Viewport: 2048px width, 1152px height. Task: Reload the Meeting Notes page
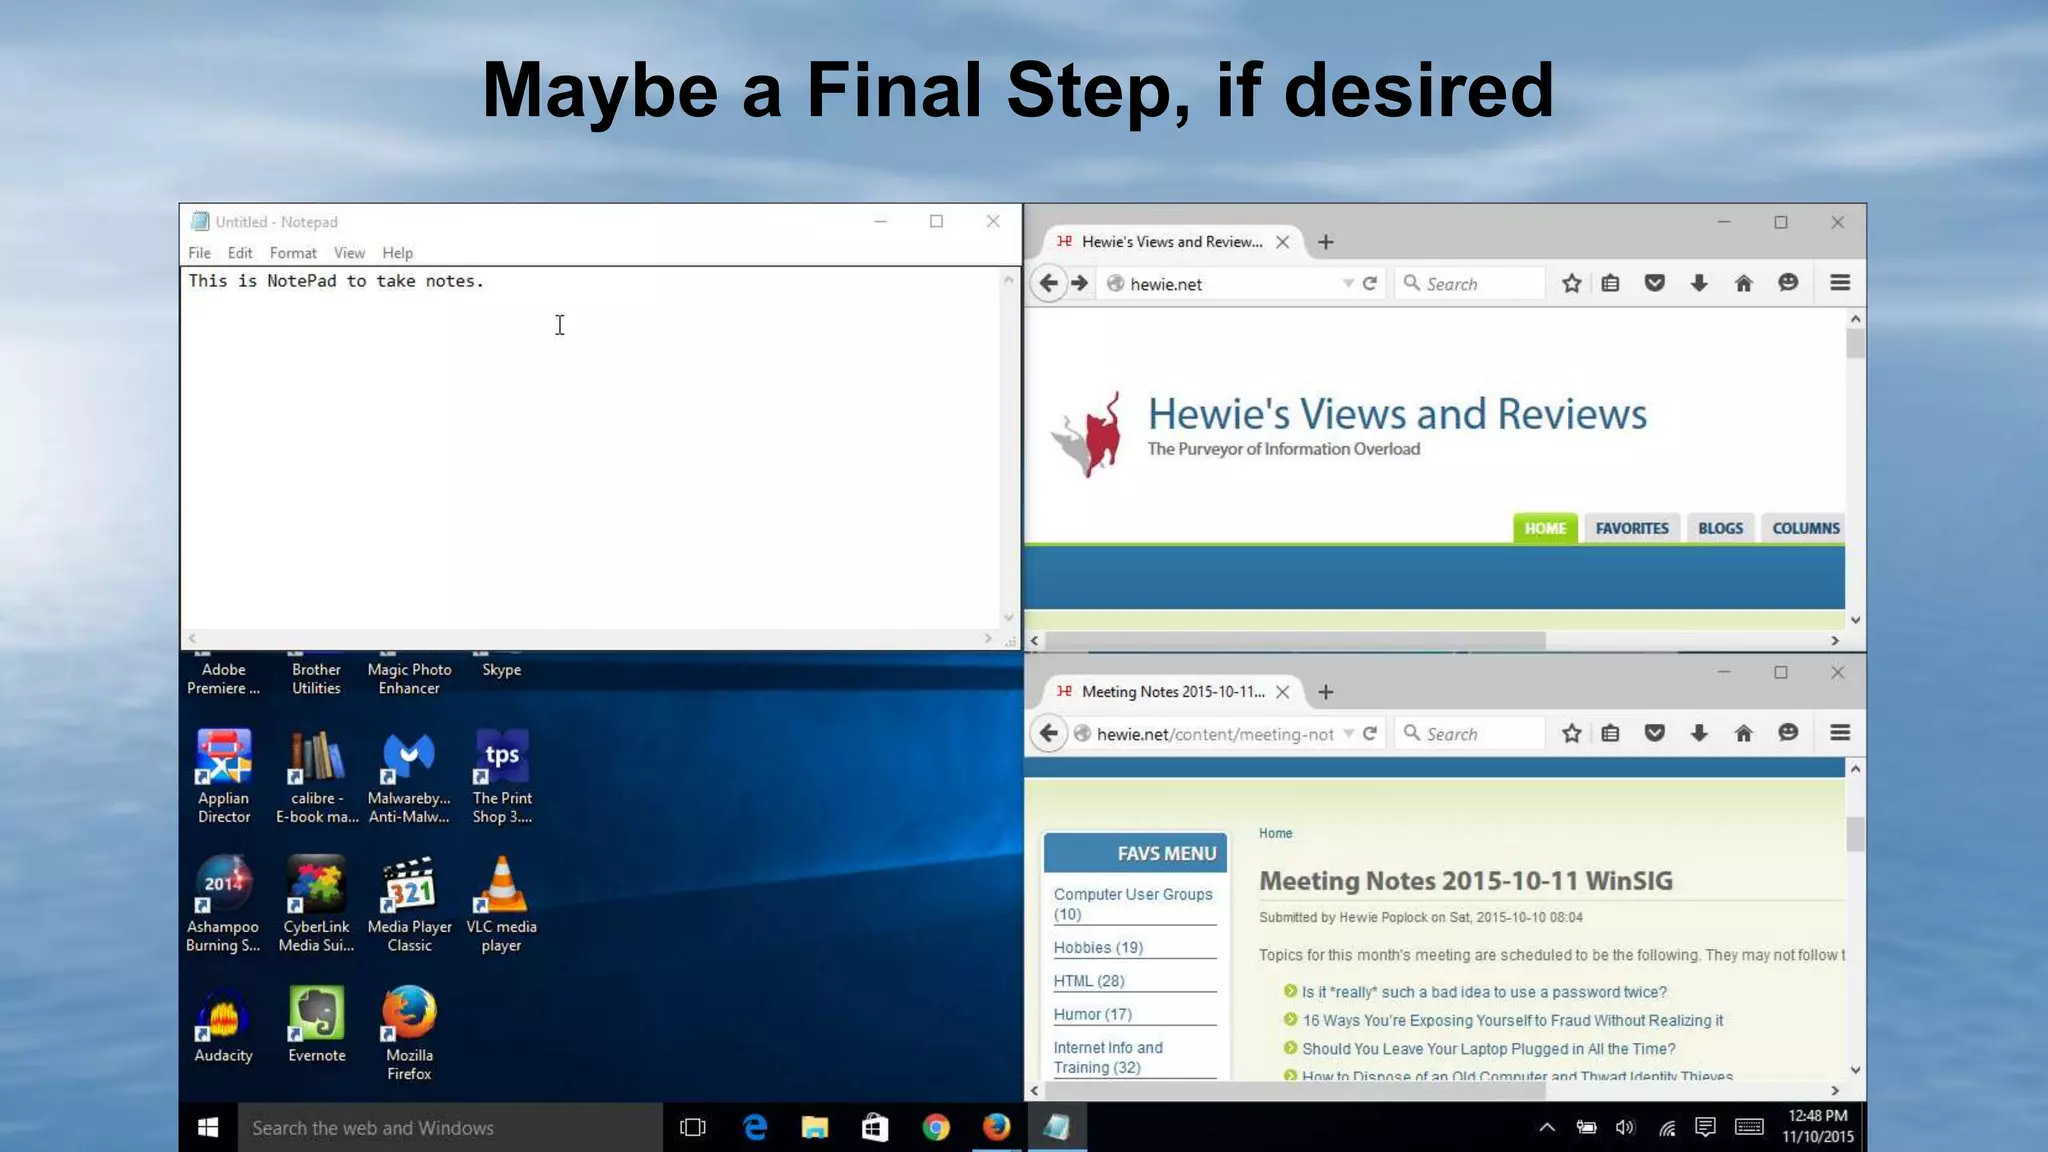point(1370,733)
